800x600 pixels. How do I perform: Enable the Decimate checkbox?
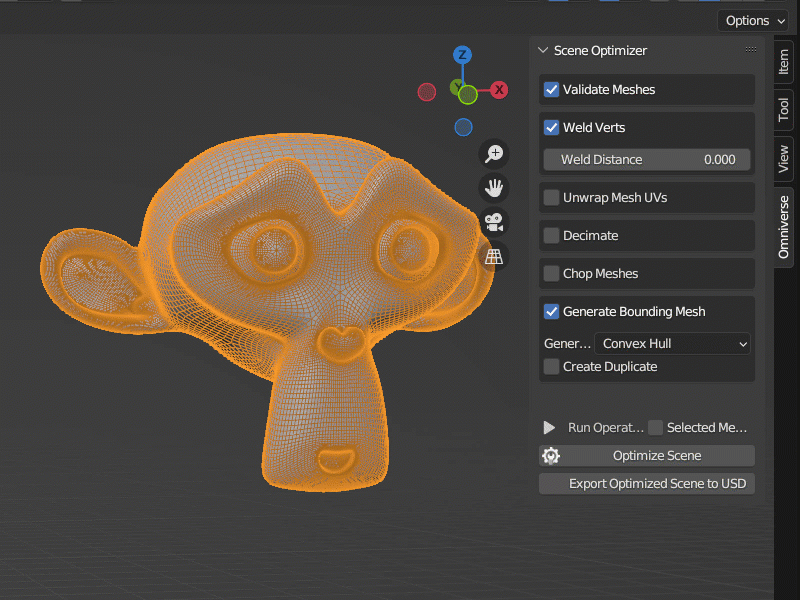tap(551, 236)
